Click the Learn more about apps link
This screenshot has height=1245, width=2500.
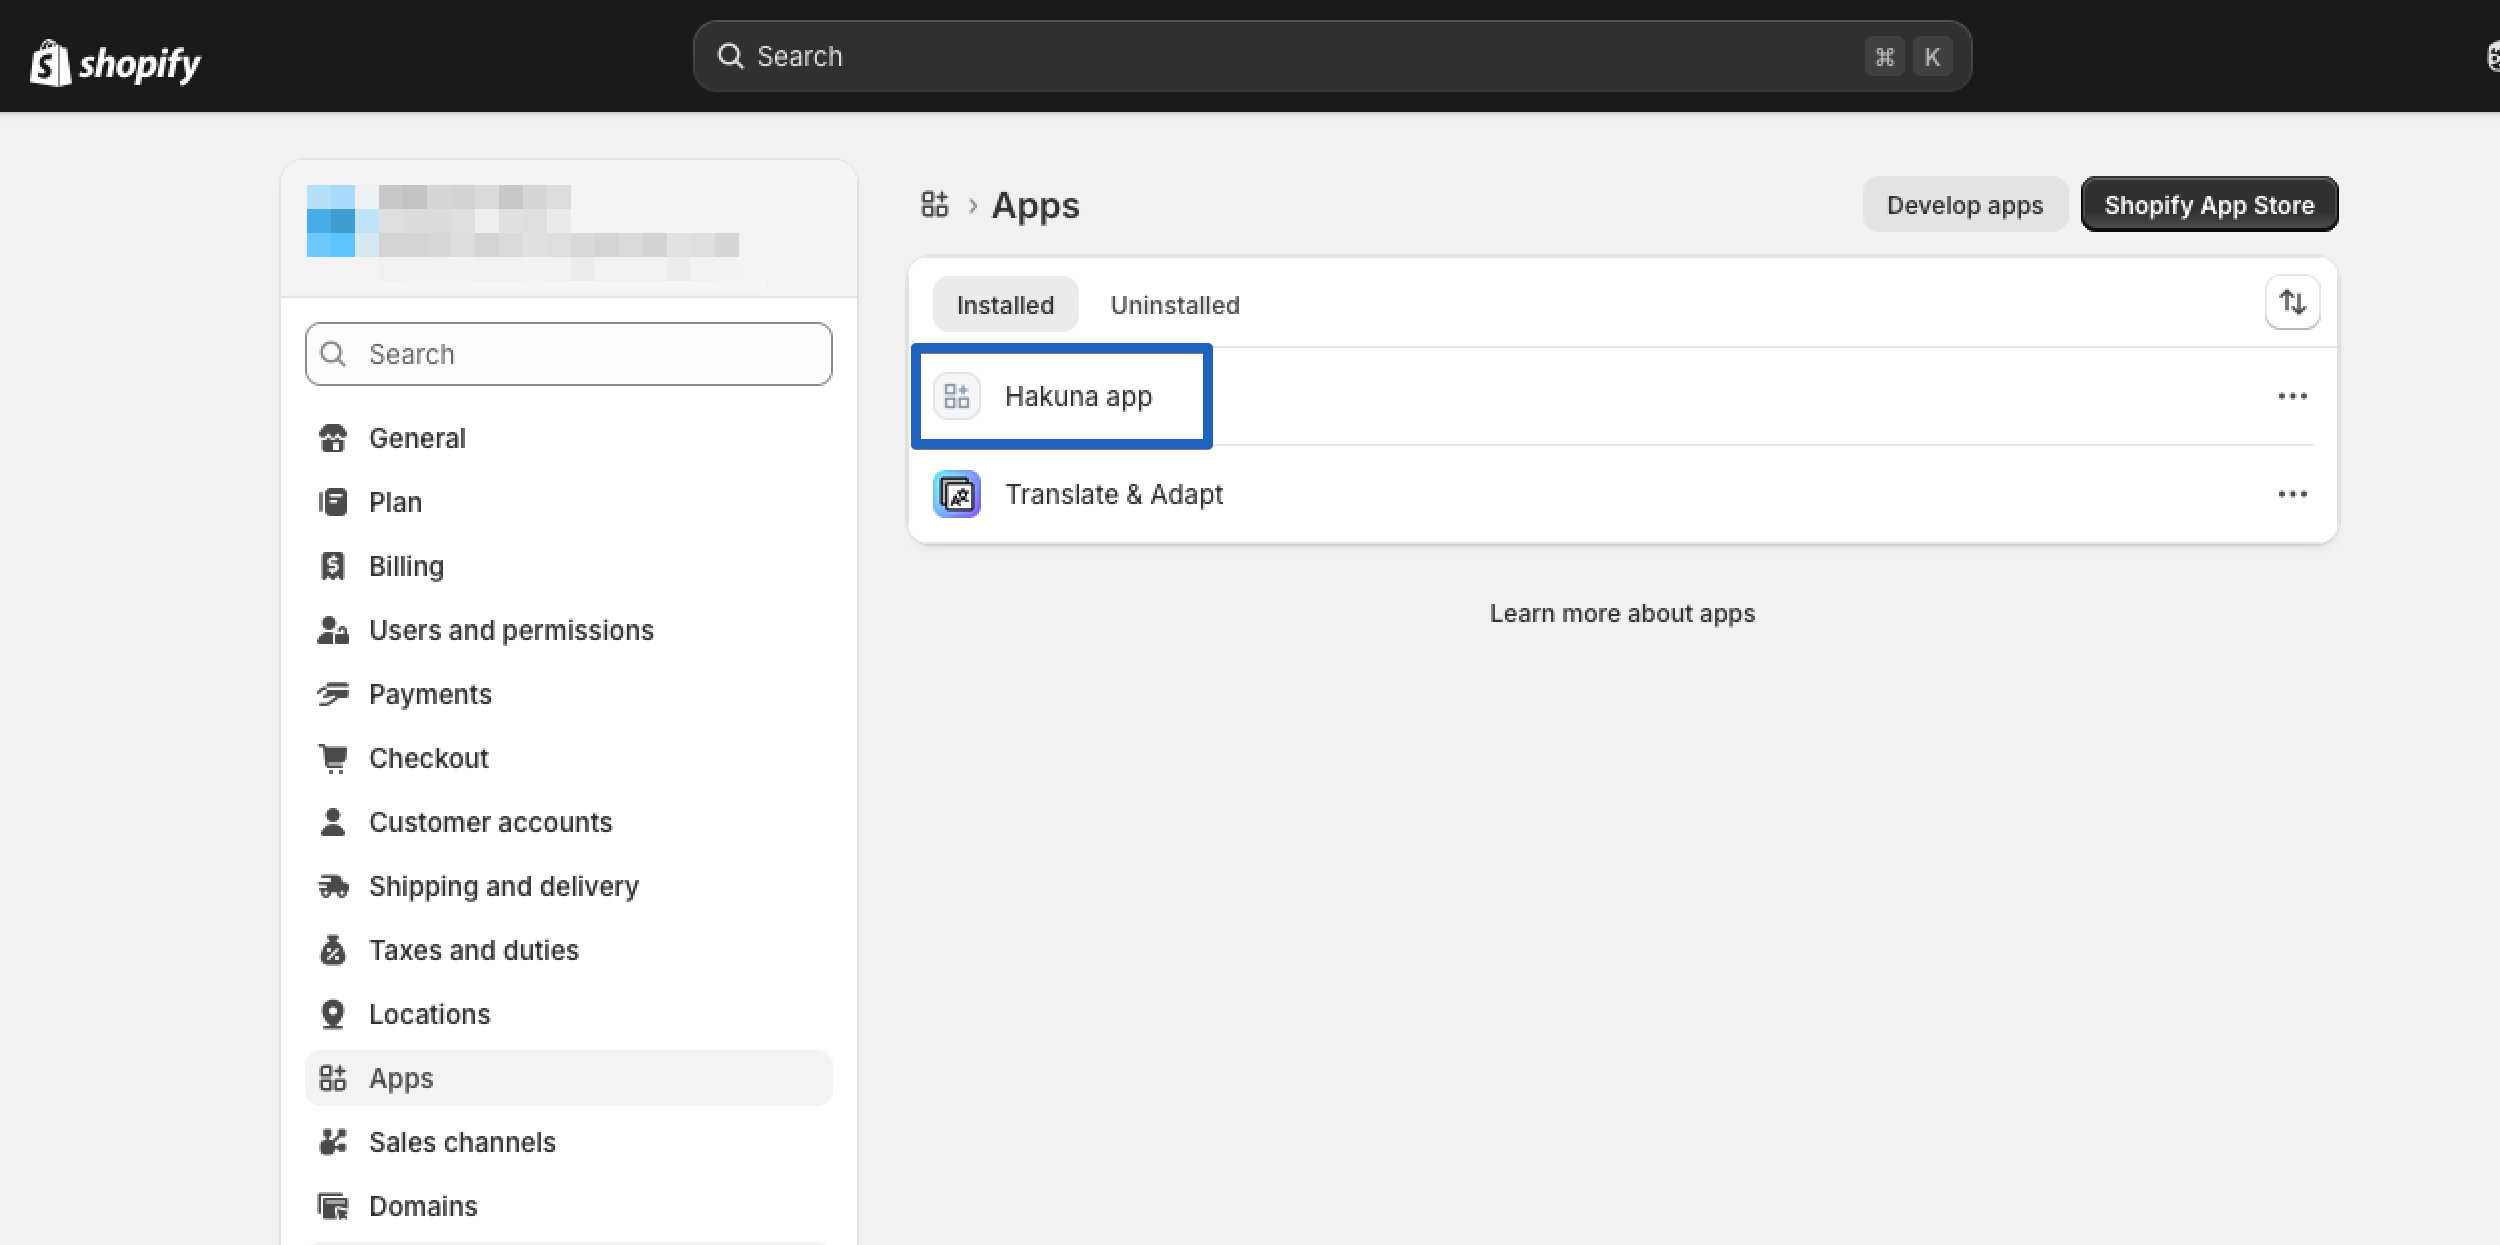pyautogui.click(x=1621, y=613)
